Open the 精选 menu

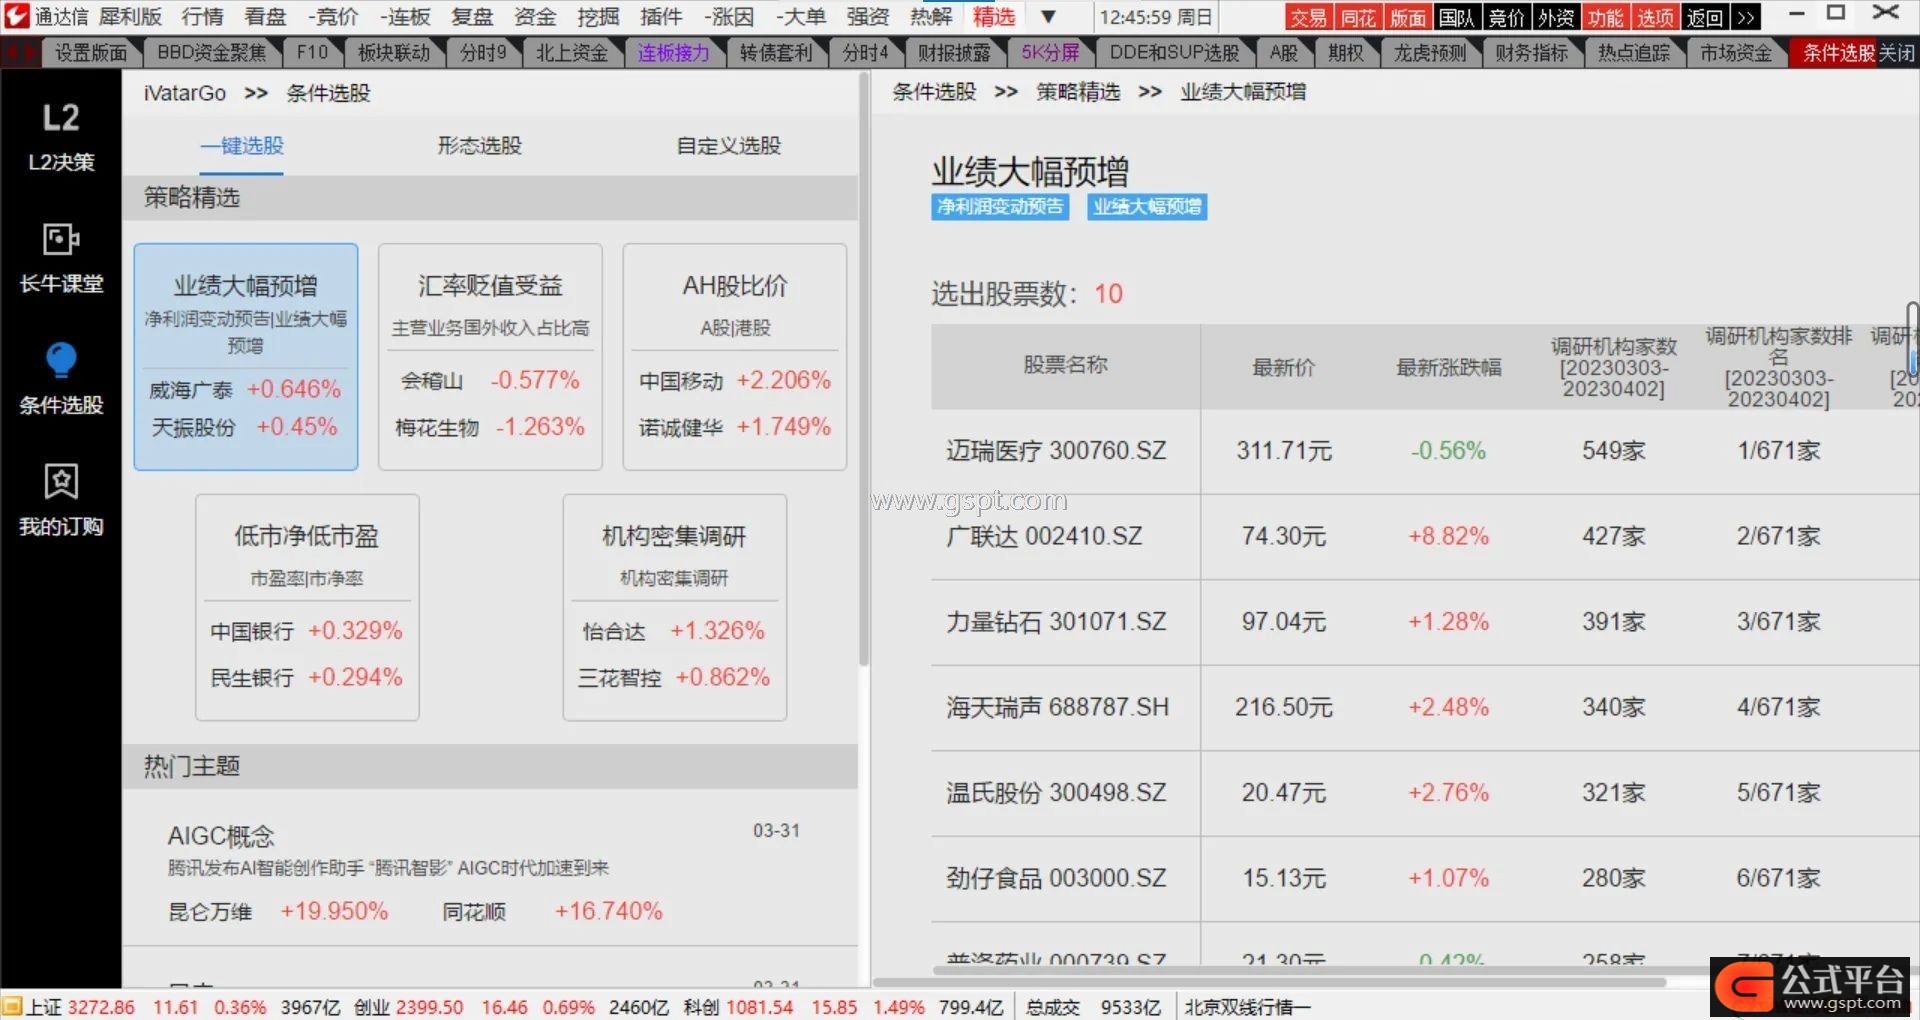(993, 17)
